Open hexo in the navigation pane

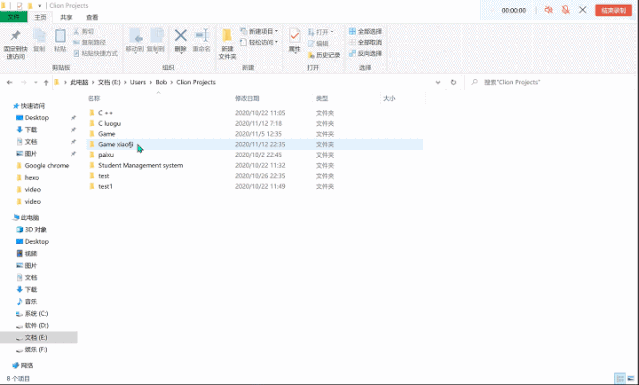point(32,178)
